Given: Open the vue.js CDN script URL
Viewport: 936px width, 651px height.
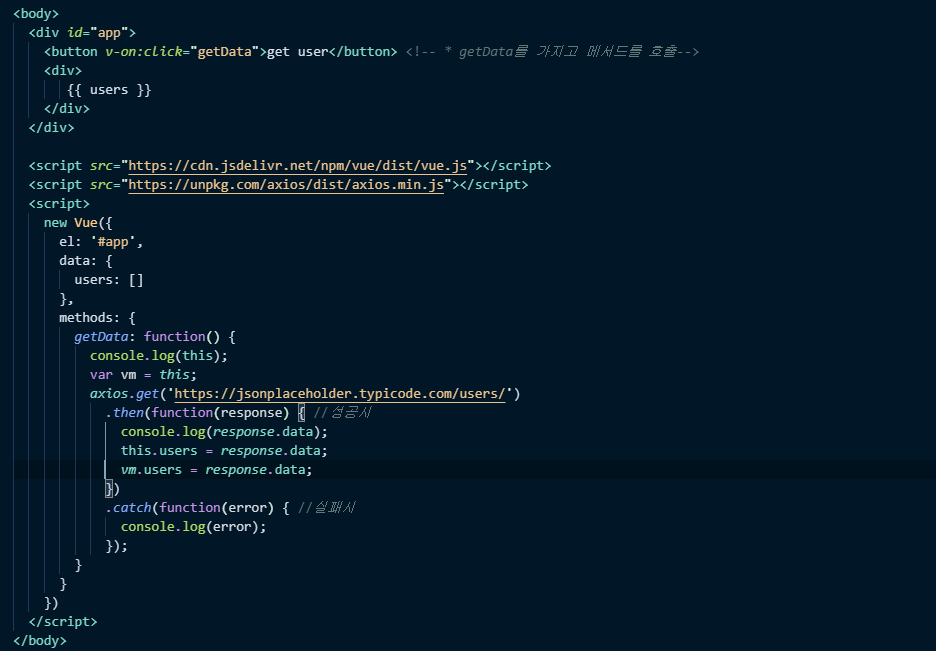Looking at the screenshot, I should coord(297,166).
